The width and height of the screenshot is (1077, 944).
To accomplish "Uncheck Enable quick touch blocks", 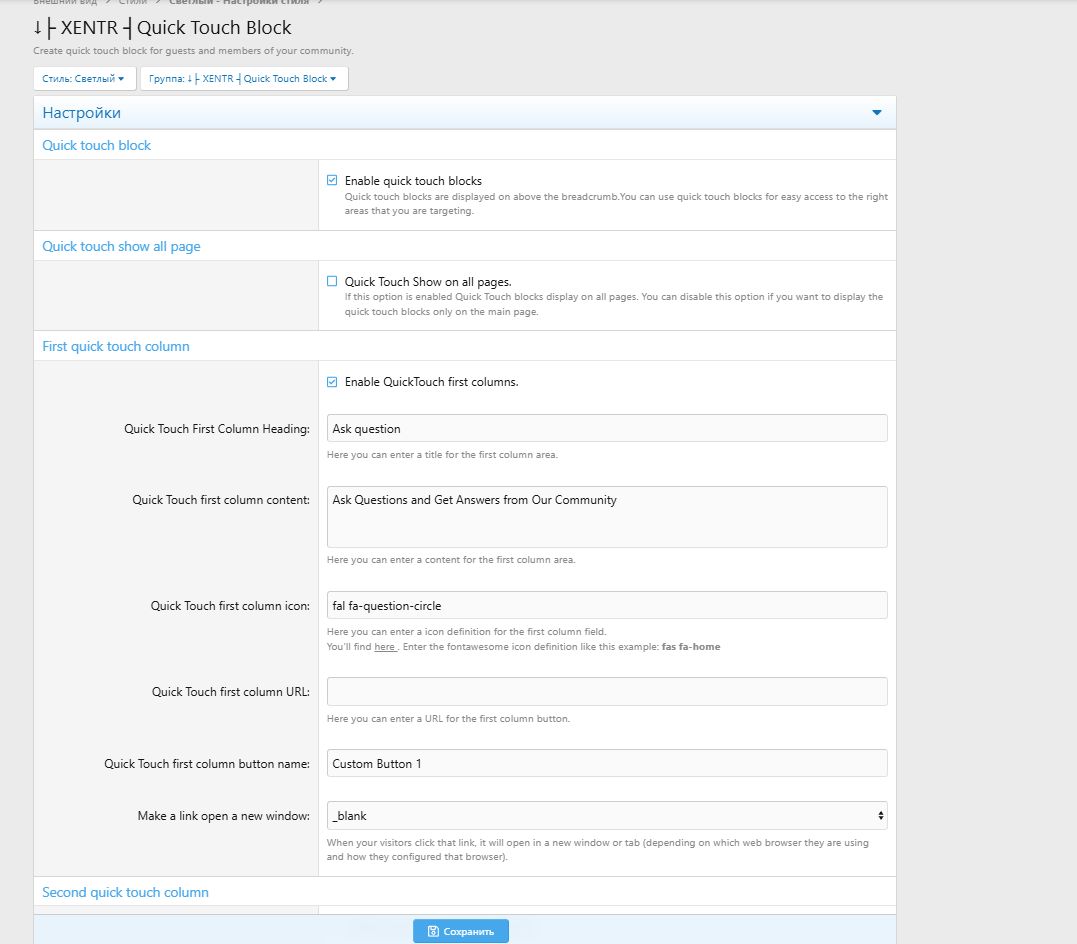I will click(x=332, y=181).
